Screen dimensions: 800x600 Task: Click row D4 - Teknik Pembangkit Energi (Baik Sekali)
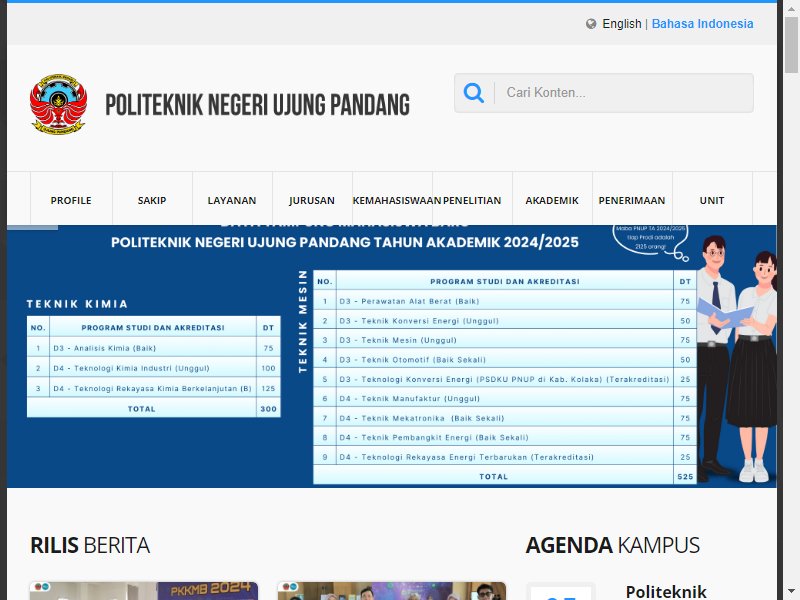(x=505, y=437)
